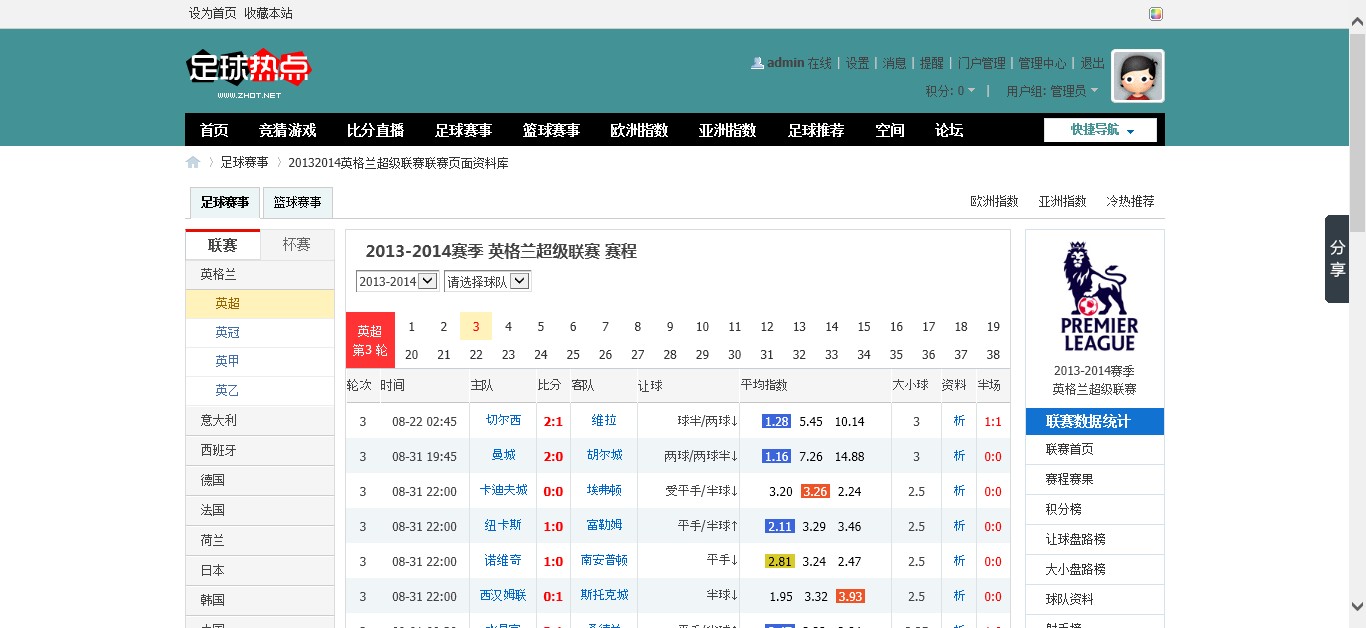1366x628 pixels.
Task: Click the 积分榜 standings link
Action: [1064, 509]
